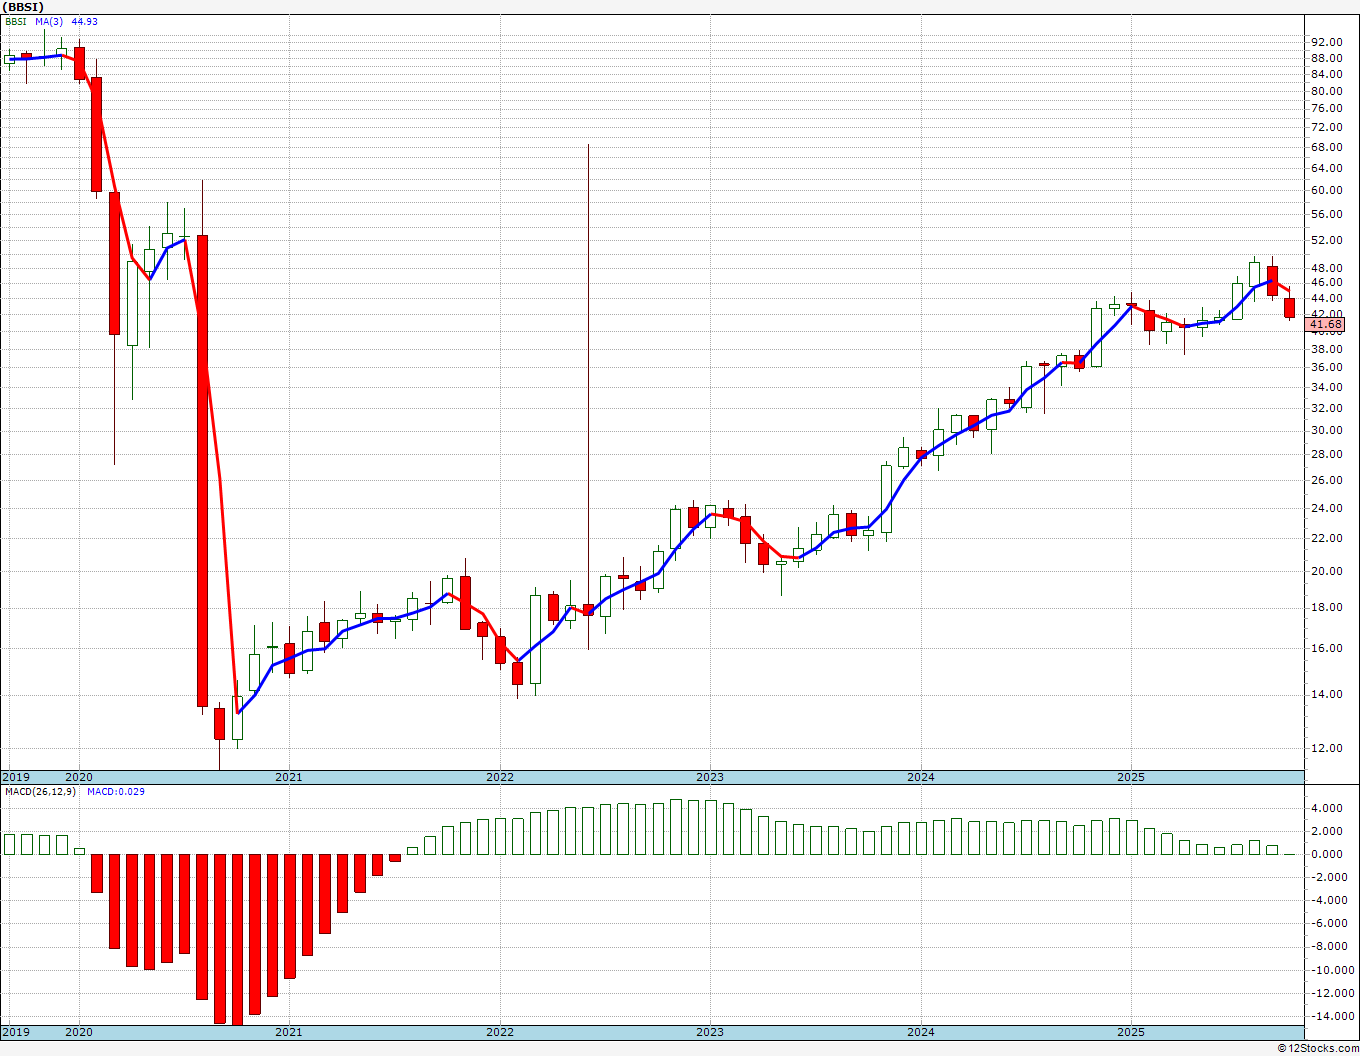Viewport: 1360px width, 1056px height.
Task: Click the 0.000 MACD axis label
Action: [1326, 855]
